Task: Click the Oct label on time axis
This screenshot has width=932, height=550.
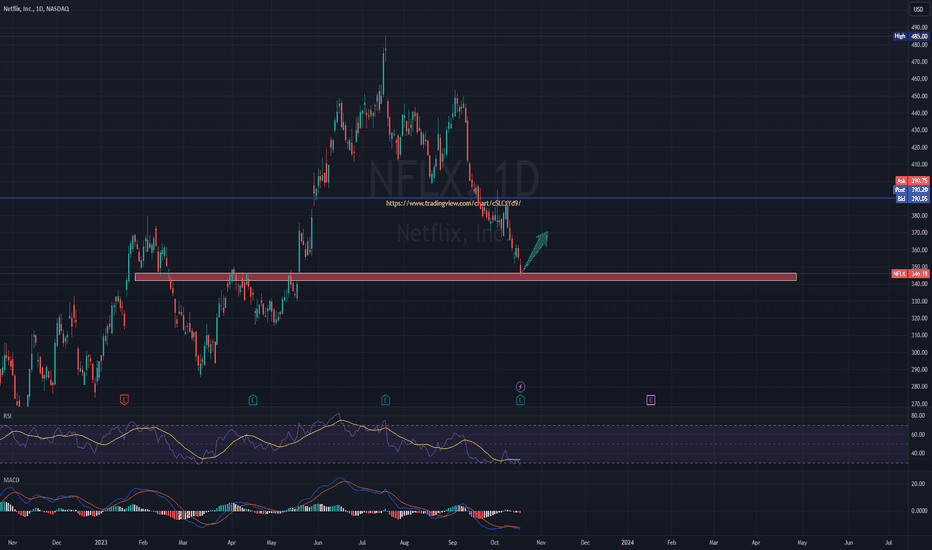Action: pyautogui.click(x=495, y=542)
